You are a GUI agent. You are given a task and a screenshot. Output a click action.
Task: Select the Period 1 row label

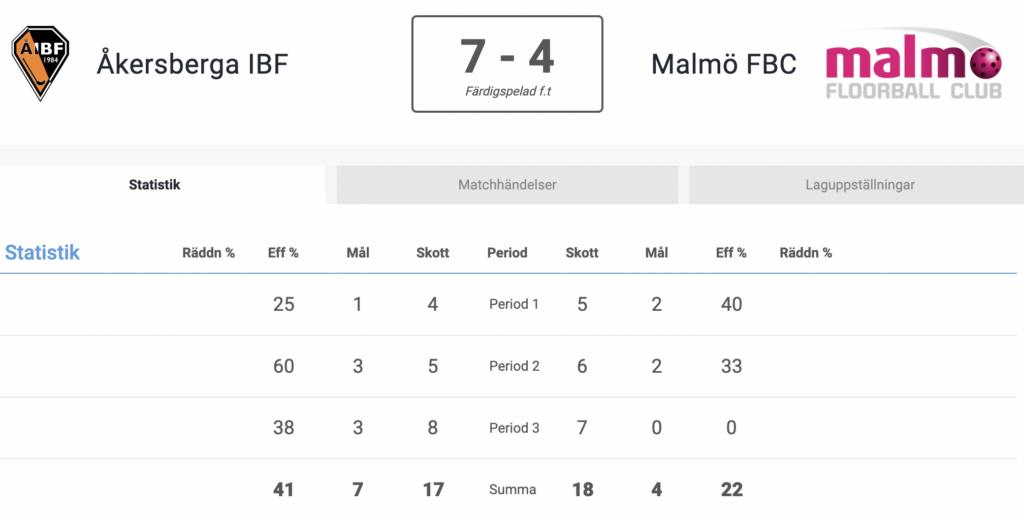514,304
